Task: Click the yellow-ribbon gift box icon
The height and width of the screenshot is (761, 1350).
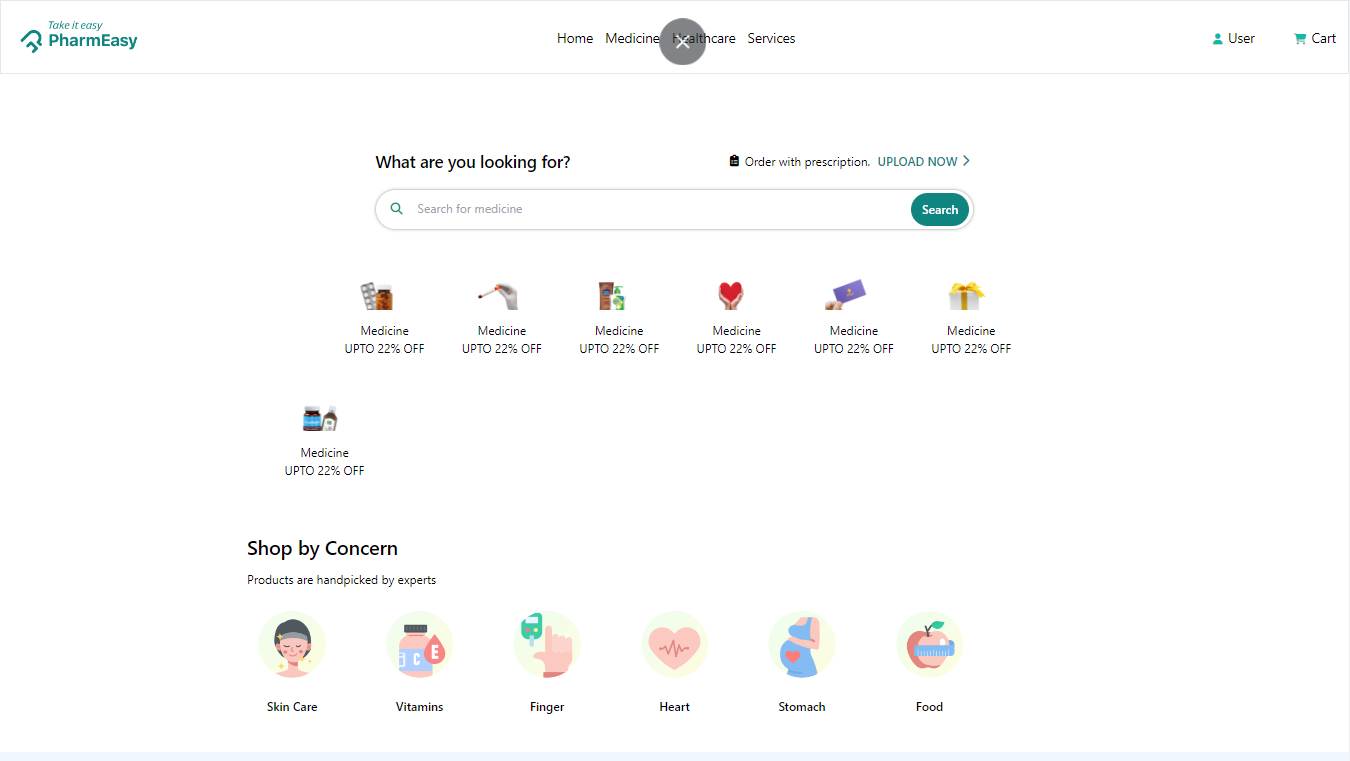Action: coord(966,295)
